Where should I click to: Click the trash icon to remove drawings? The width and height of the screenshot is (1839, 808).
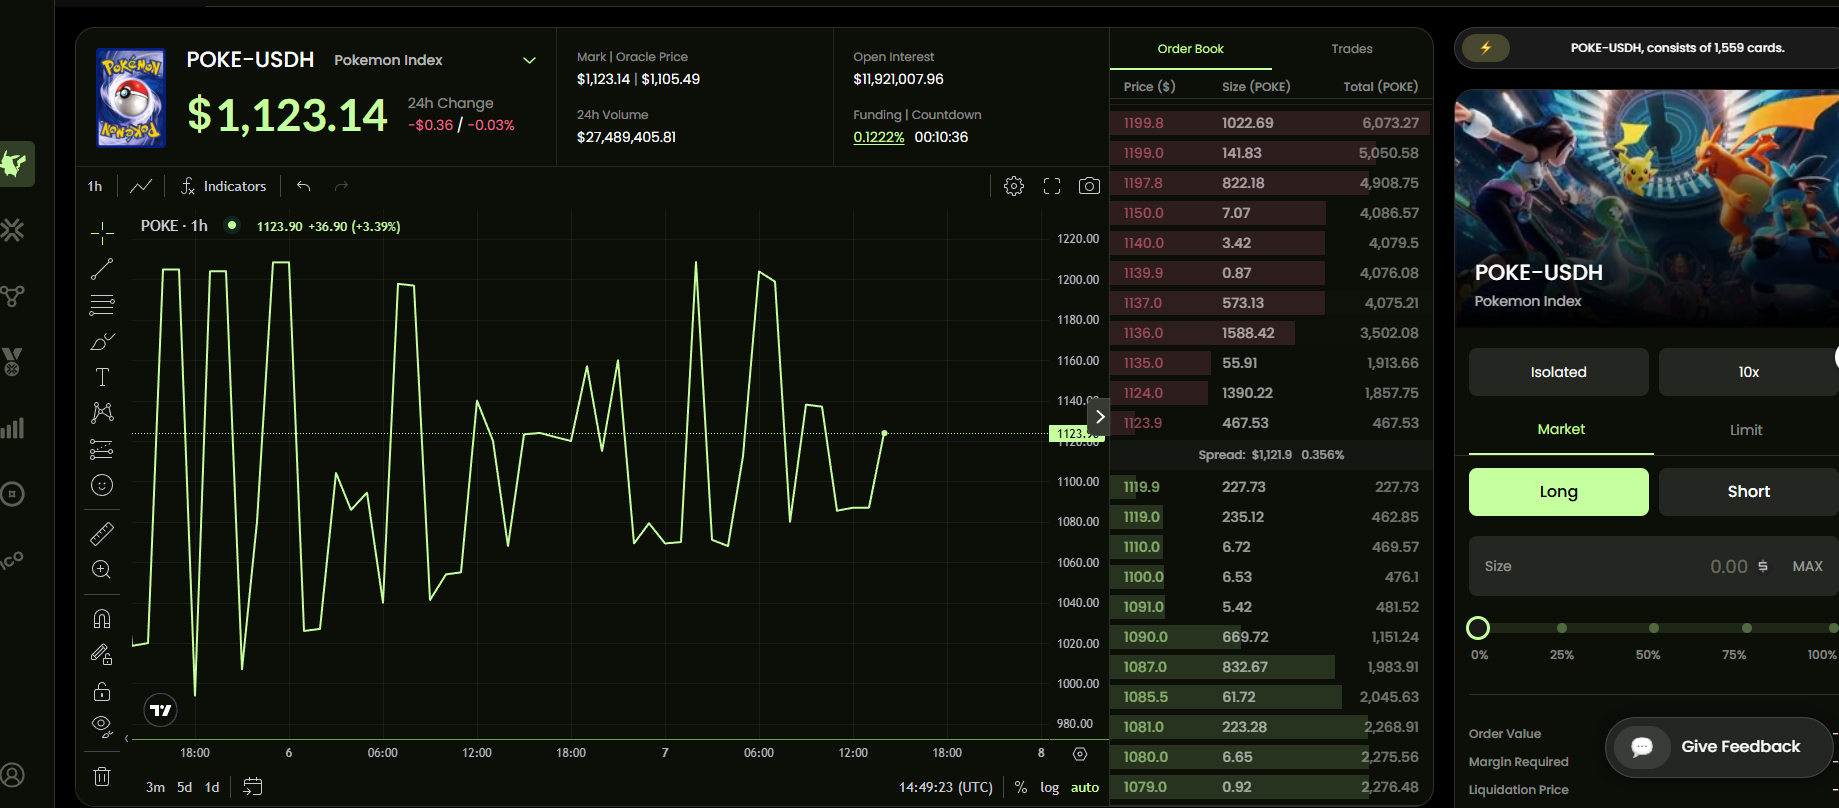[x=102, y=776]
